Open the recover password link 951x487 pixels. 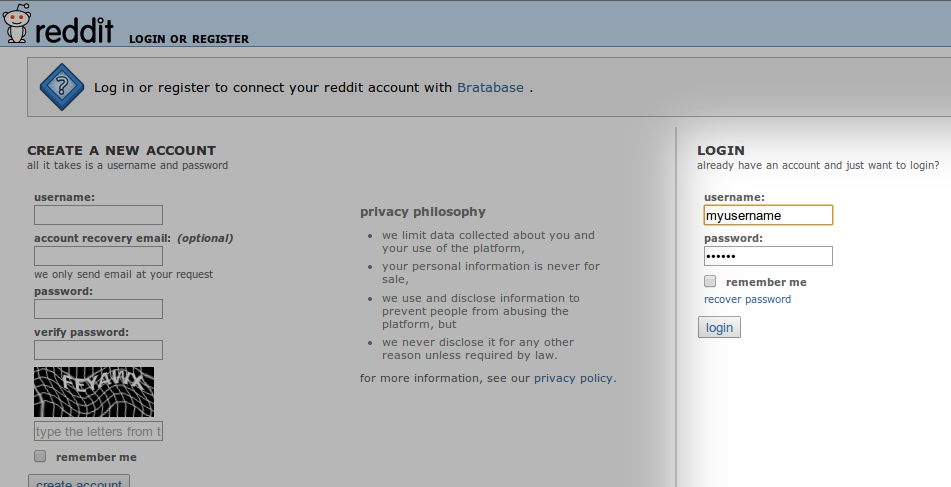click(x=747, y=299)
